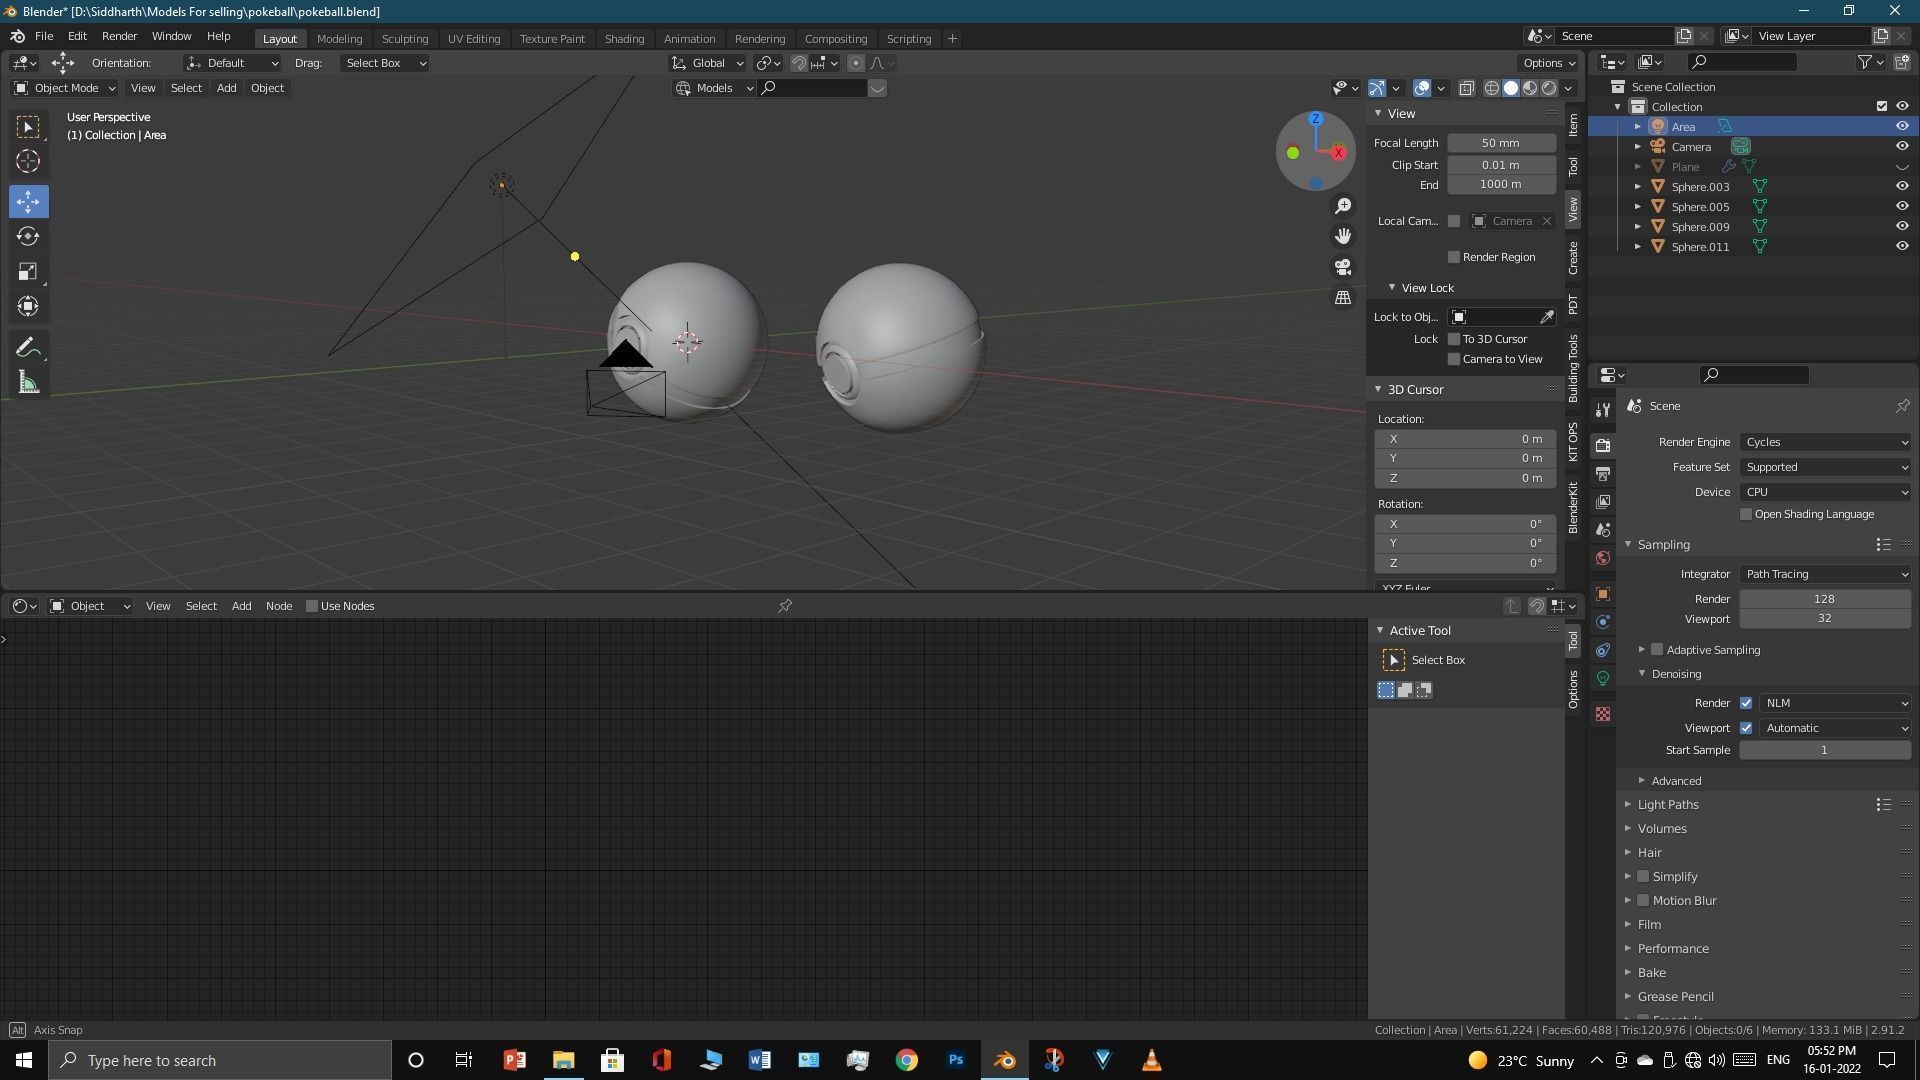This screenshot has width=1920, height=1080.
Task: Hide the Camera object in outliner
Action: tap(1902, 146)
